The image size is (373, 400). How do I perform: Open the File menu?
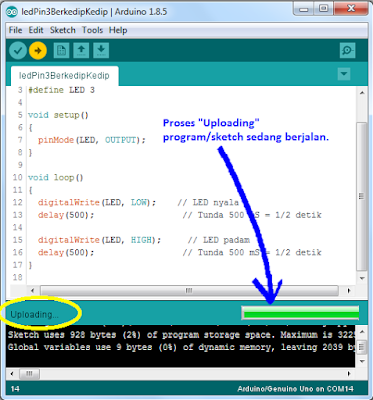pos(15,30)
